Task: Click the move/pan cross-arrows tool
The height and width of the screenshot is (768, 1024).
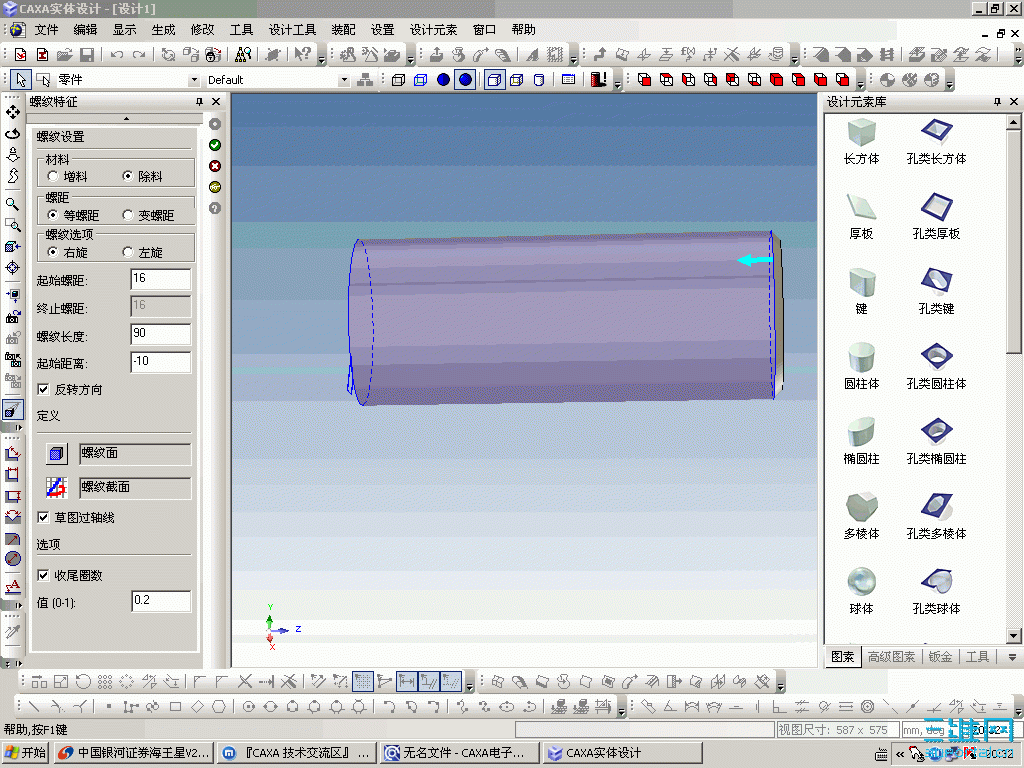Action: click(12, 112)
